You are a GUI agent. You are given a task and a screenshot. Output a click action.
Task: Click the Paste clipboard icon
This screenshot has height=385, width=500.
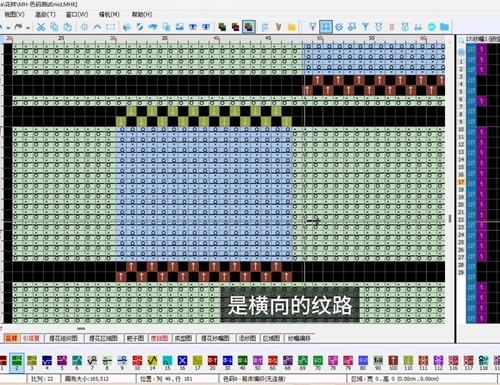coord(67,27)
